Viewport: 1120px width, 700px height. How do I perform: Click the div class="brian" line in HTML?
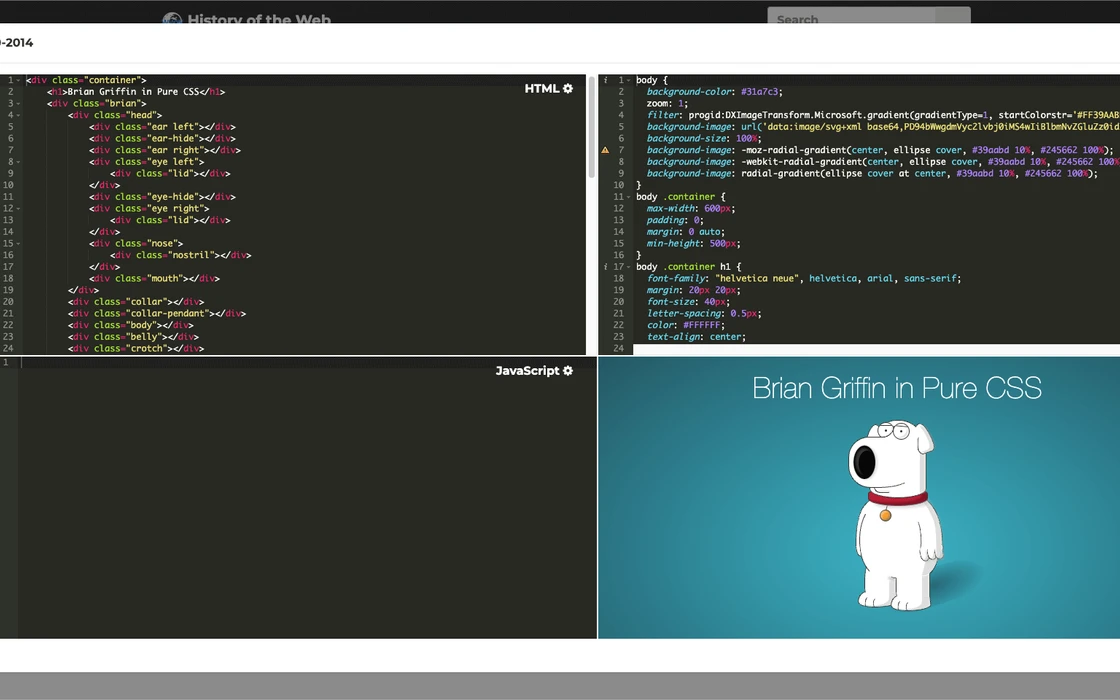click(x=96, y=104)
